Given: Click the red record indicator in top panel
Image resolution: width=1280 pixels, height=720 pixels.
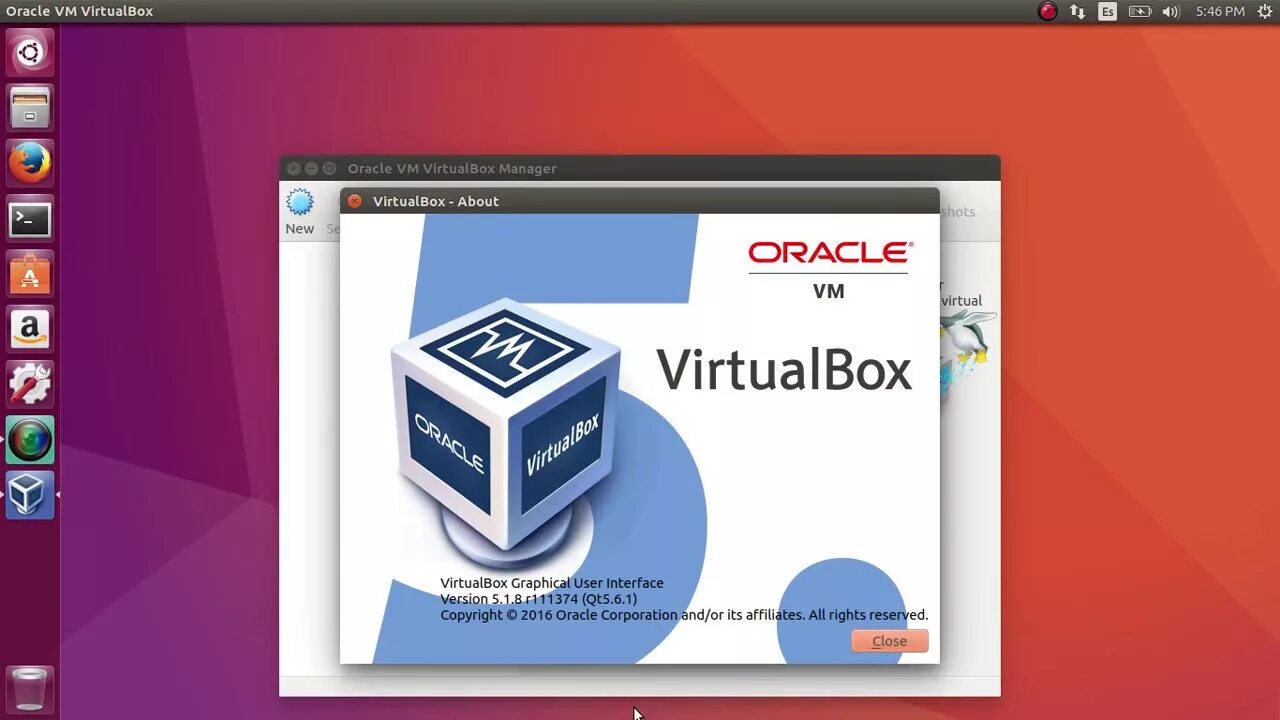Looking at the screenshot, I should [x=1047, y=12].
